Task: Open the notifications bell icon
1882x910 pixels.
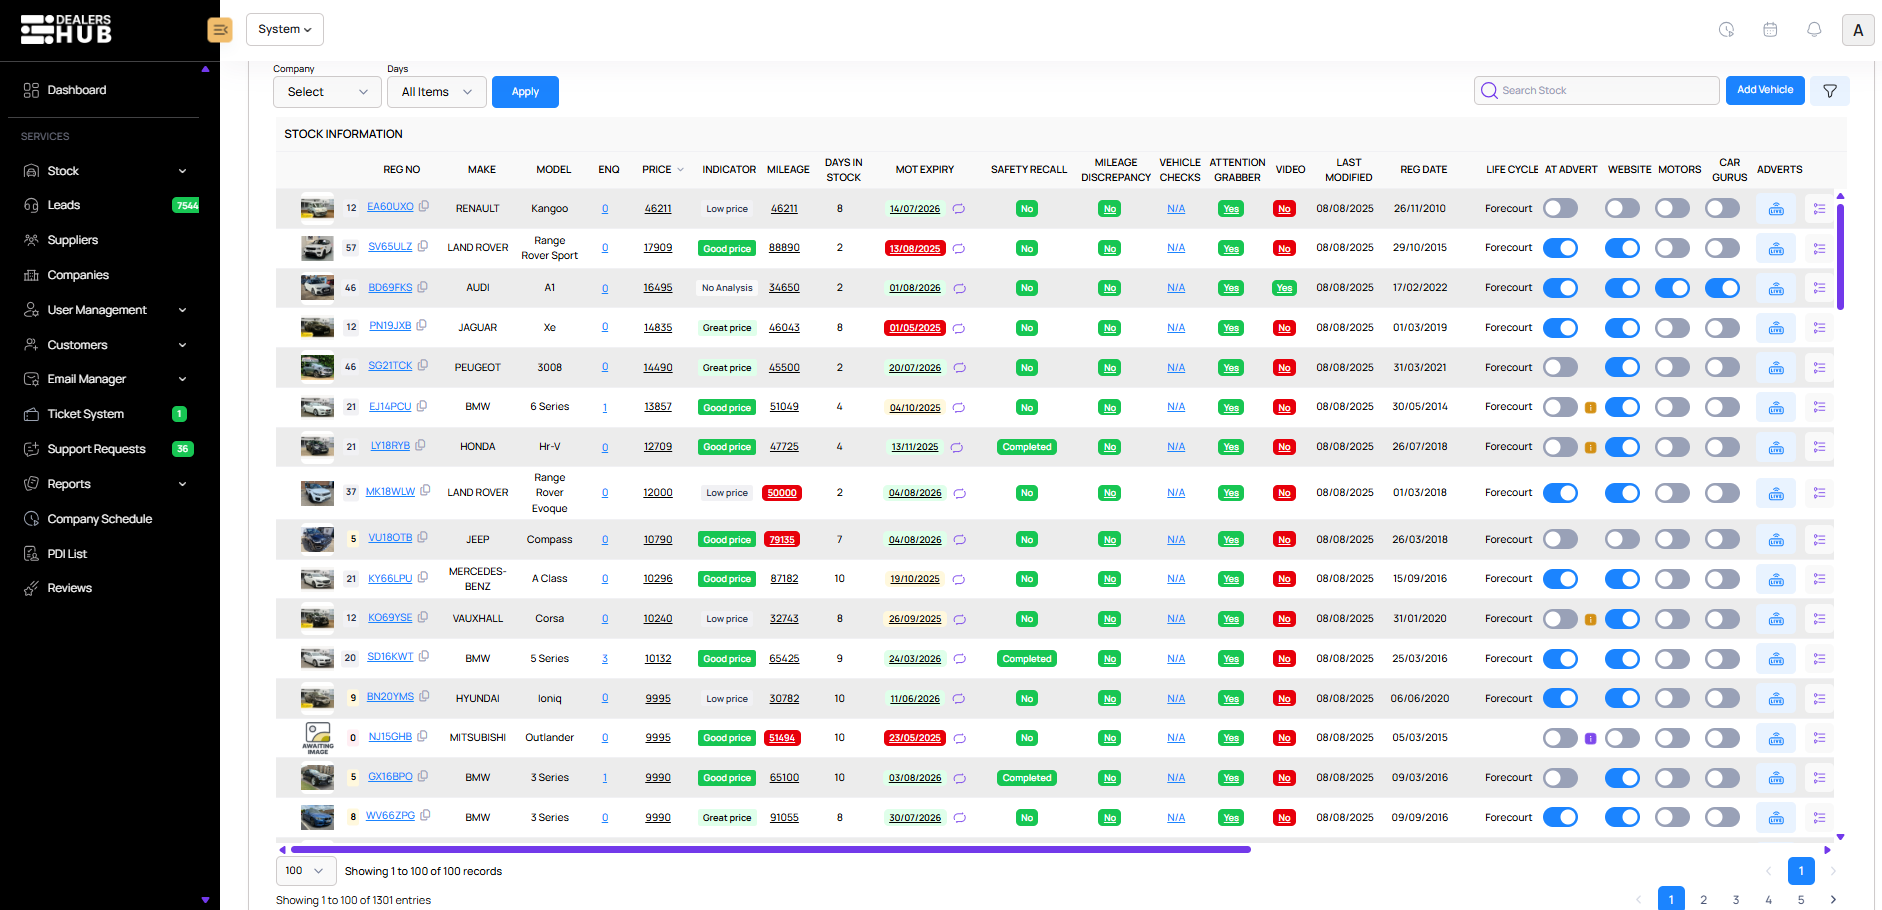Action: point(1814,30)
